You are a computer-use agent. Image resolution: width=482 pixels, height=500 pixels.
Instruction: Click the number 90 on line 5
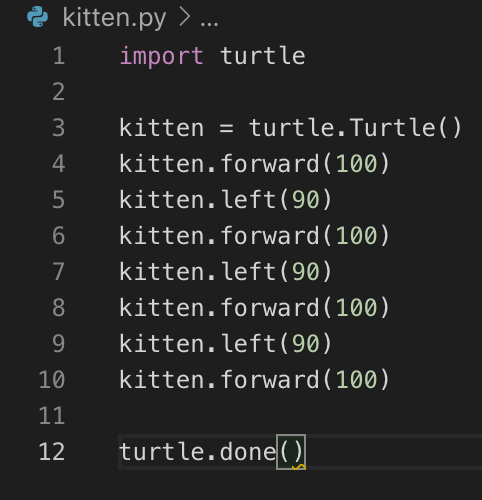pos(306,200)
